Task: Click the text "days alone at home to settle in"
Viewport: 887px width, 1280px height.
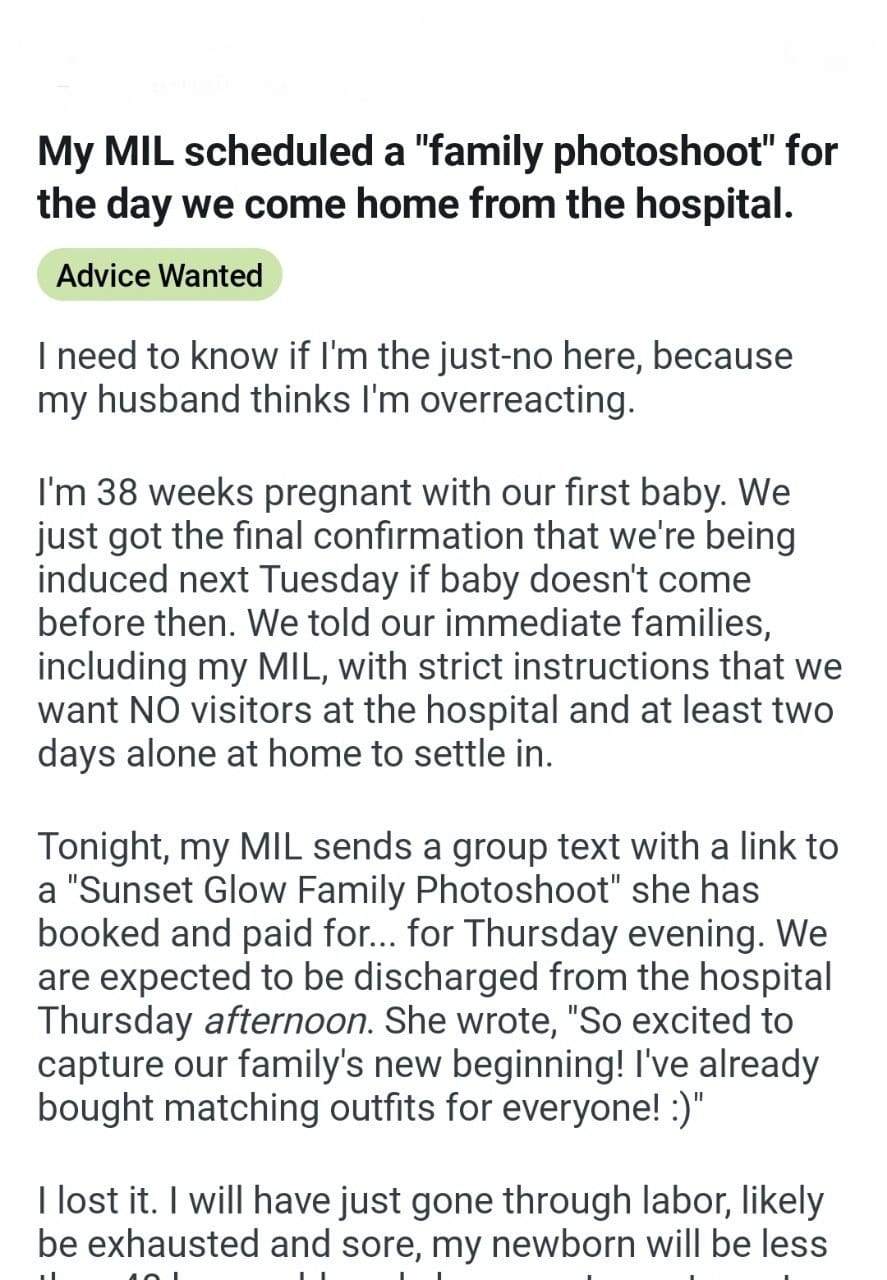Action: click(x=294, y=753)
